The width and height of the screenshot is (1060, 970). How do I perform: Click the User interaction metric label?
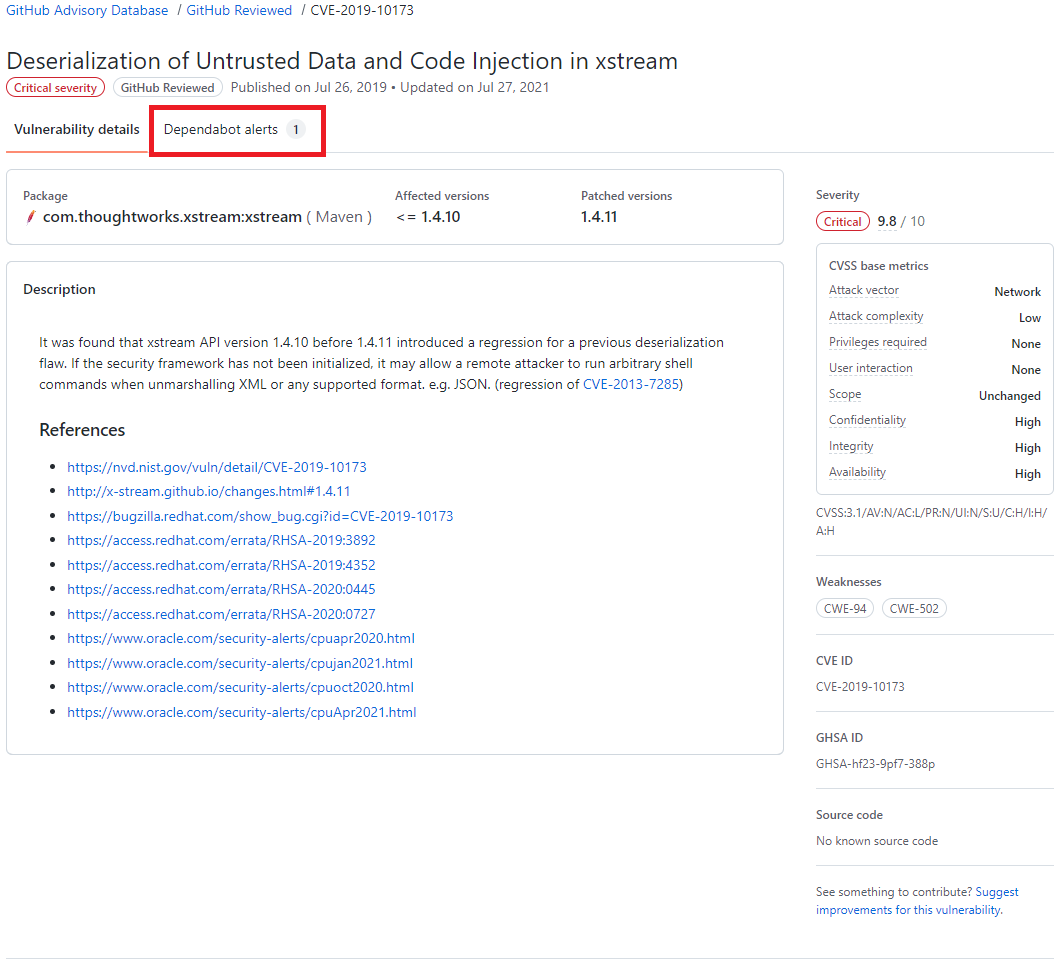(870, 368)
